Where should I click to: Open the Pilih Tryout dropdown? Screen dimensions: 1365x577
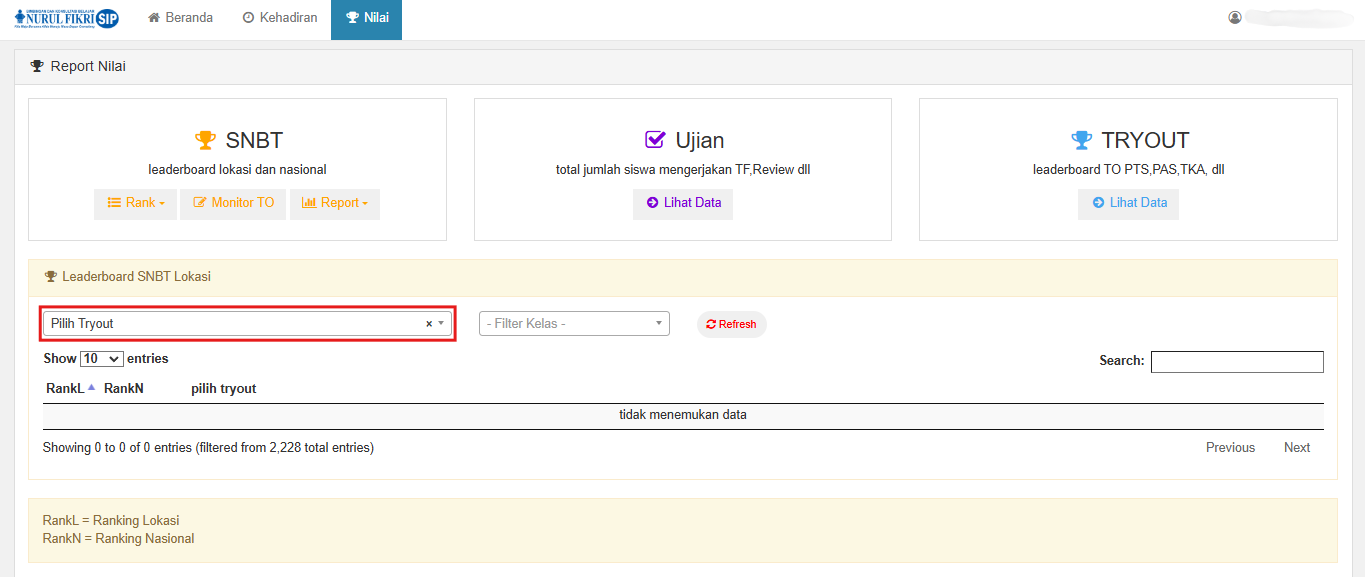click(240, 324)
